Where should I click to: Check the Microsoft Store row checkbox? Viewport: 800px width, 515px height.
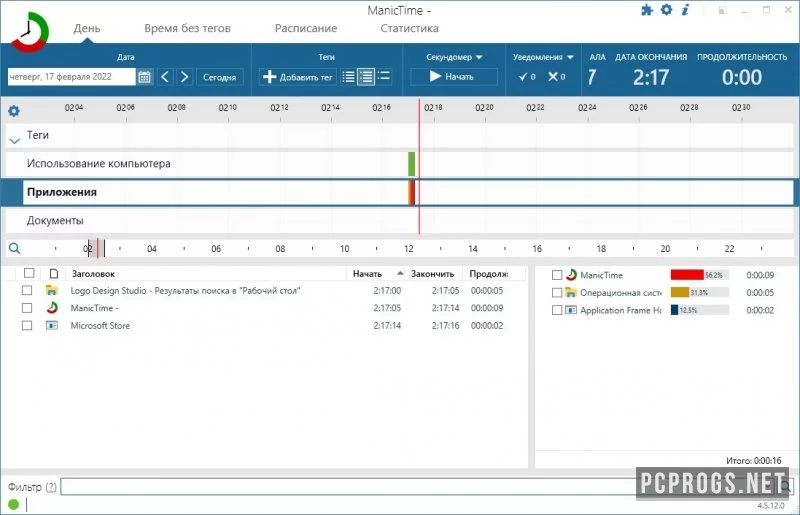[27, 325]
